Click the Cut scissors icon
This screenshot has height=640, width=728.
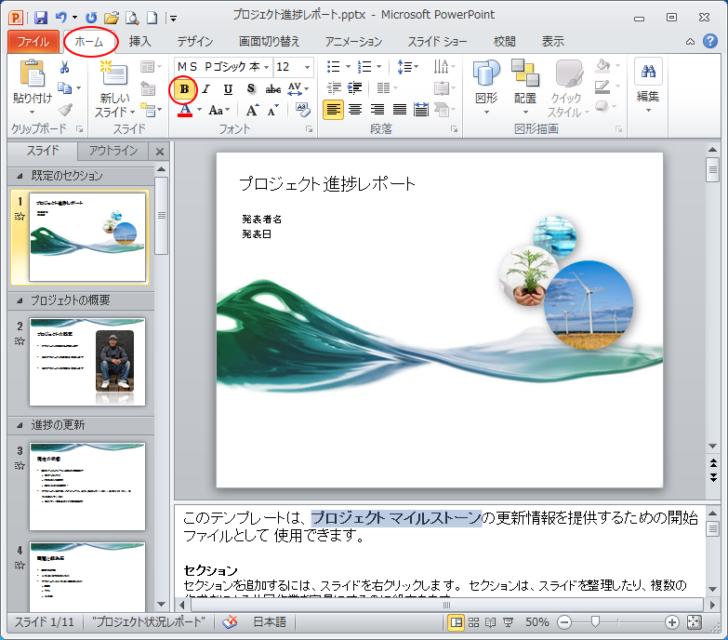[65, 67]
